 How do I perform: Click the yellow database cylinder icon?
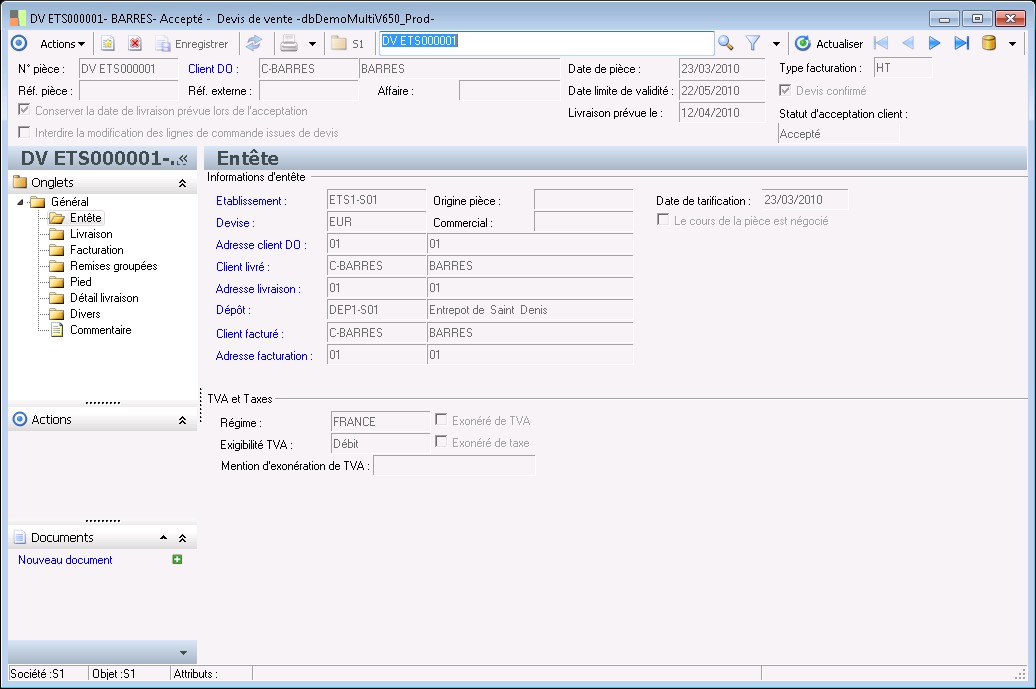[989, 43]
